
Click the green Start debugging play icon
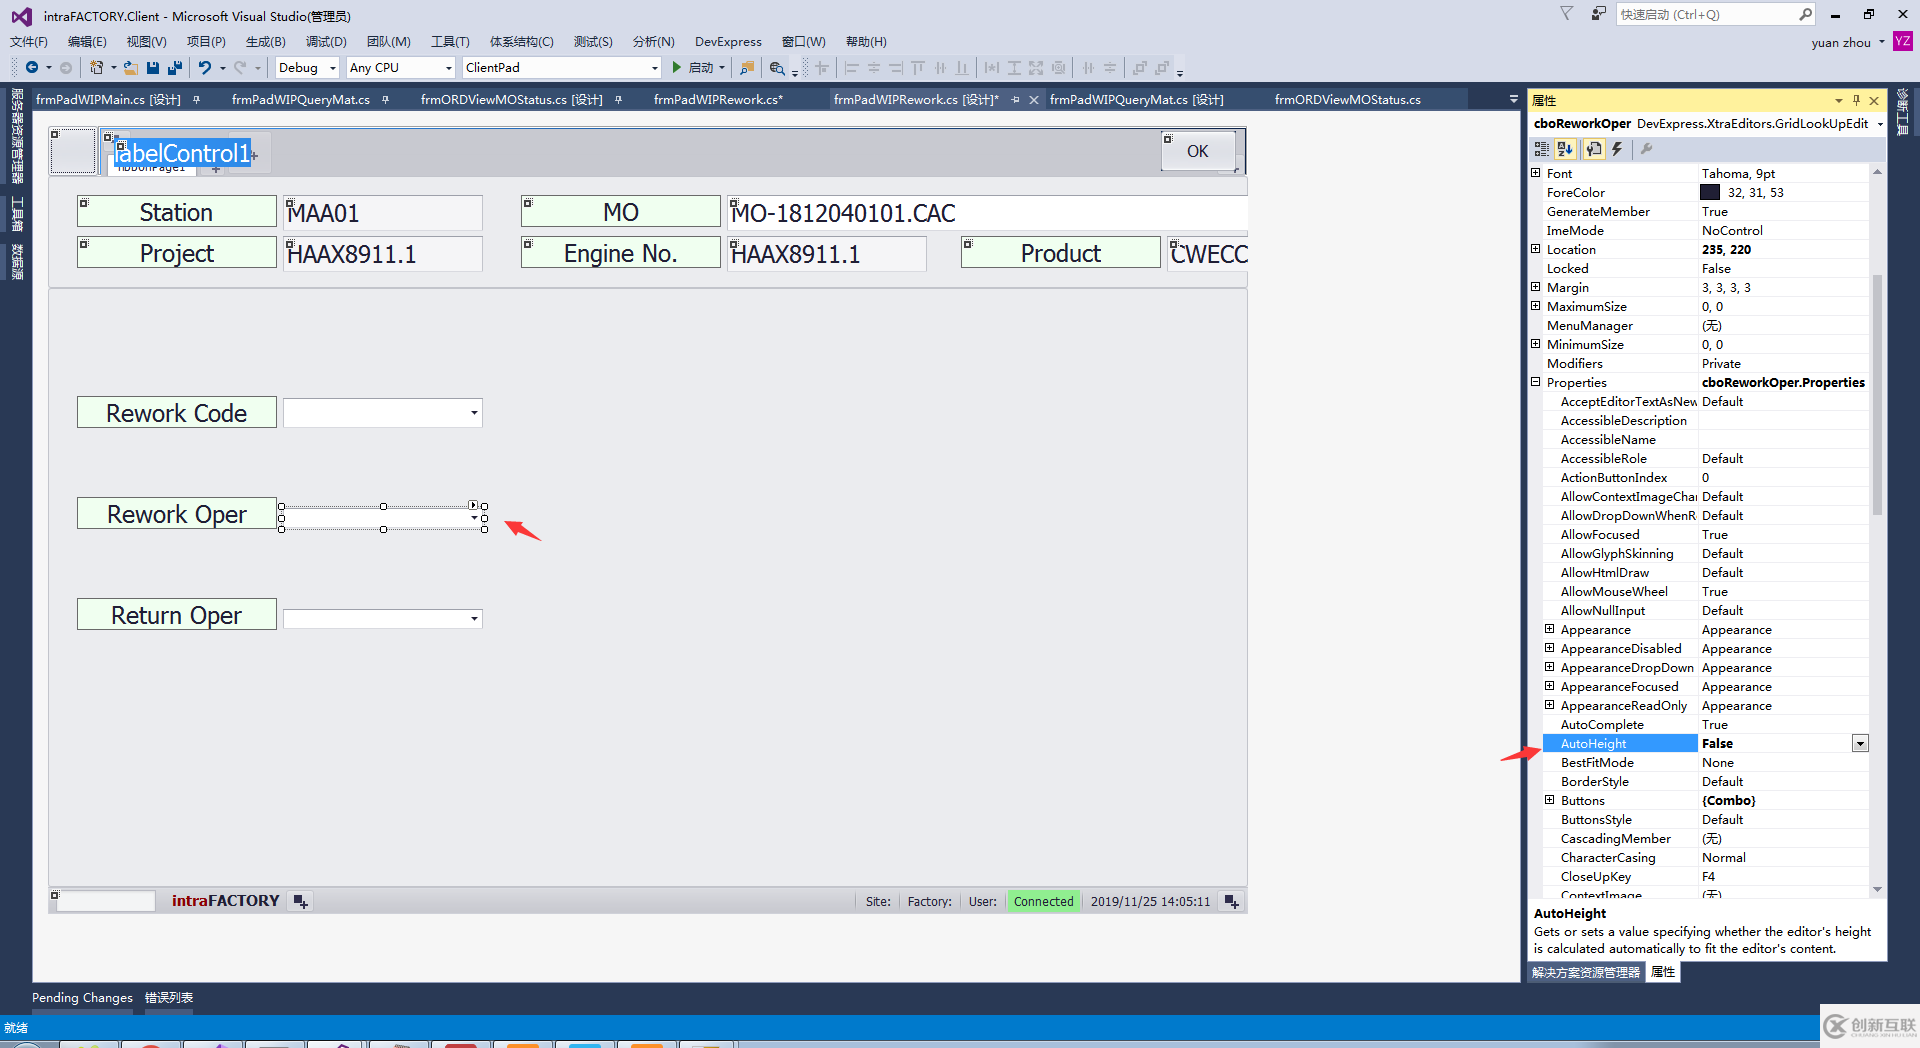point(677,68)
